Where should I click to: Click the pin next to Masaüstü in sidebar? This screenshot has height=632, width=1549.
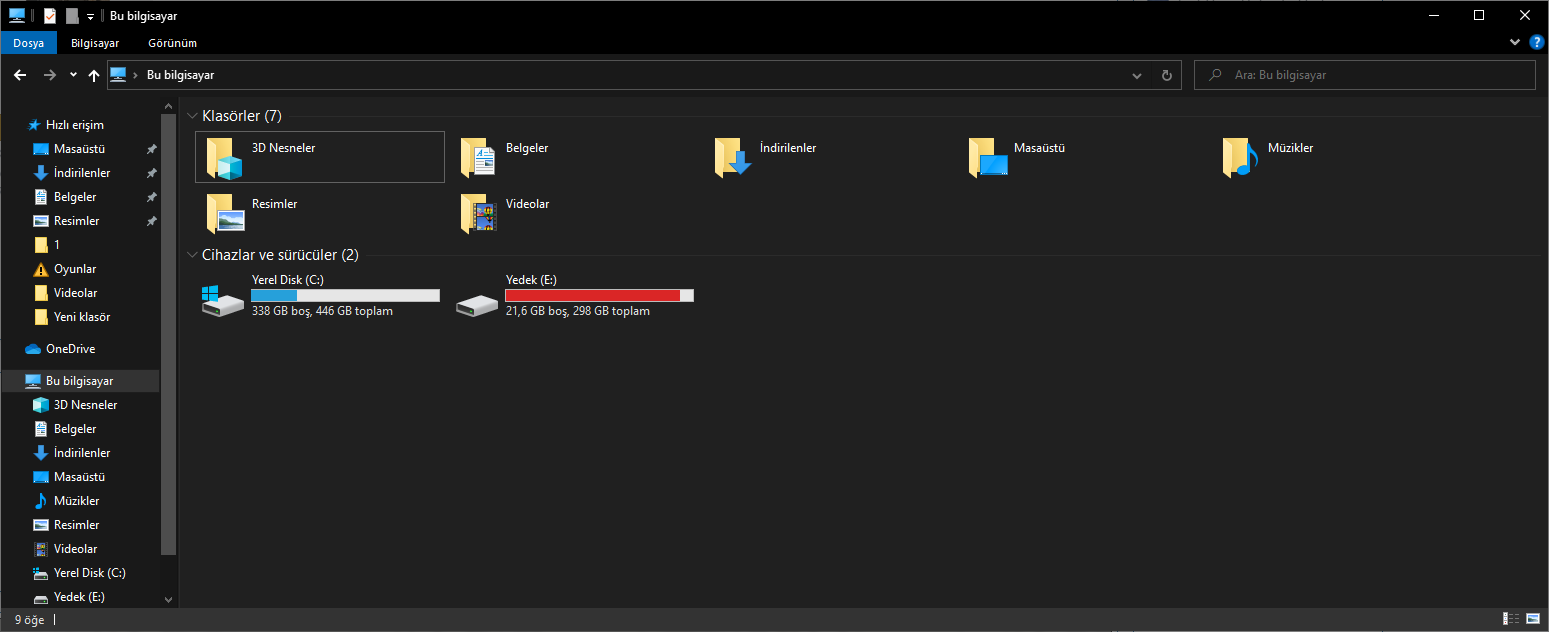click(151, 149)
